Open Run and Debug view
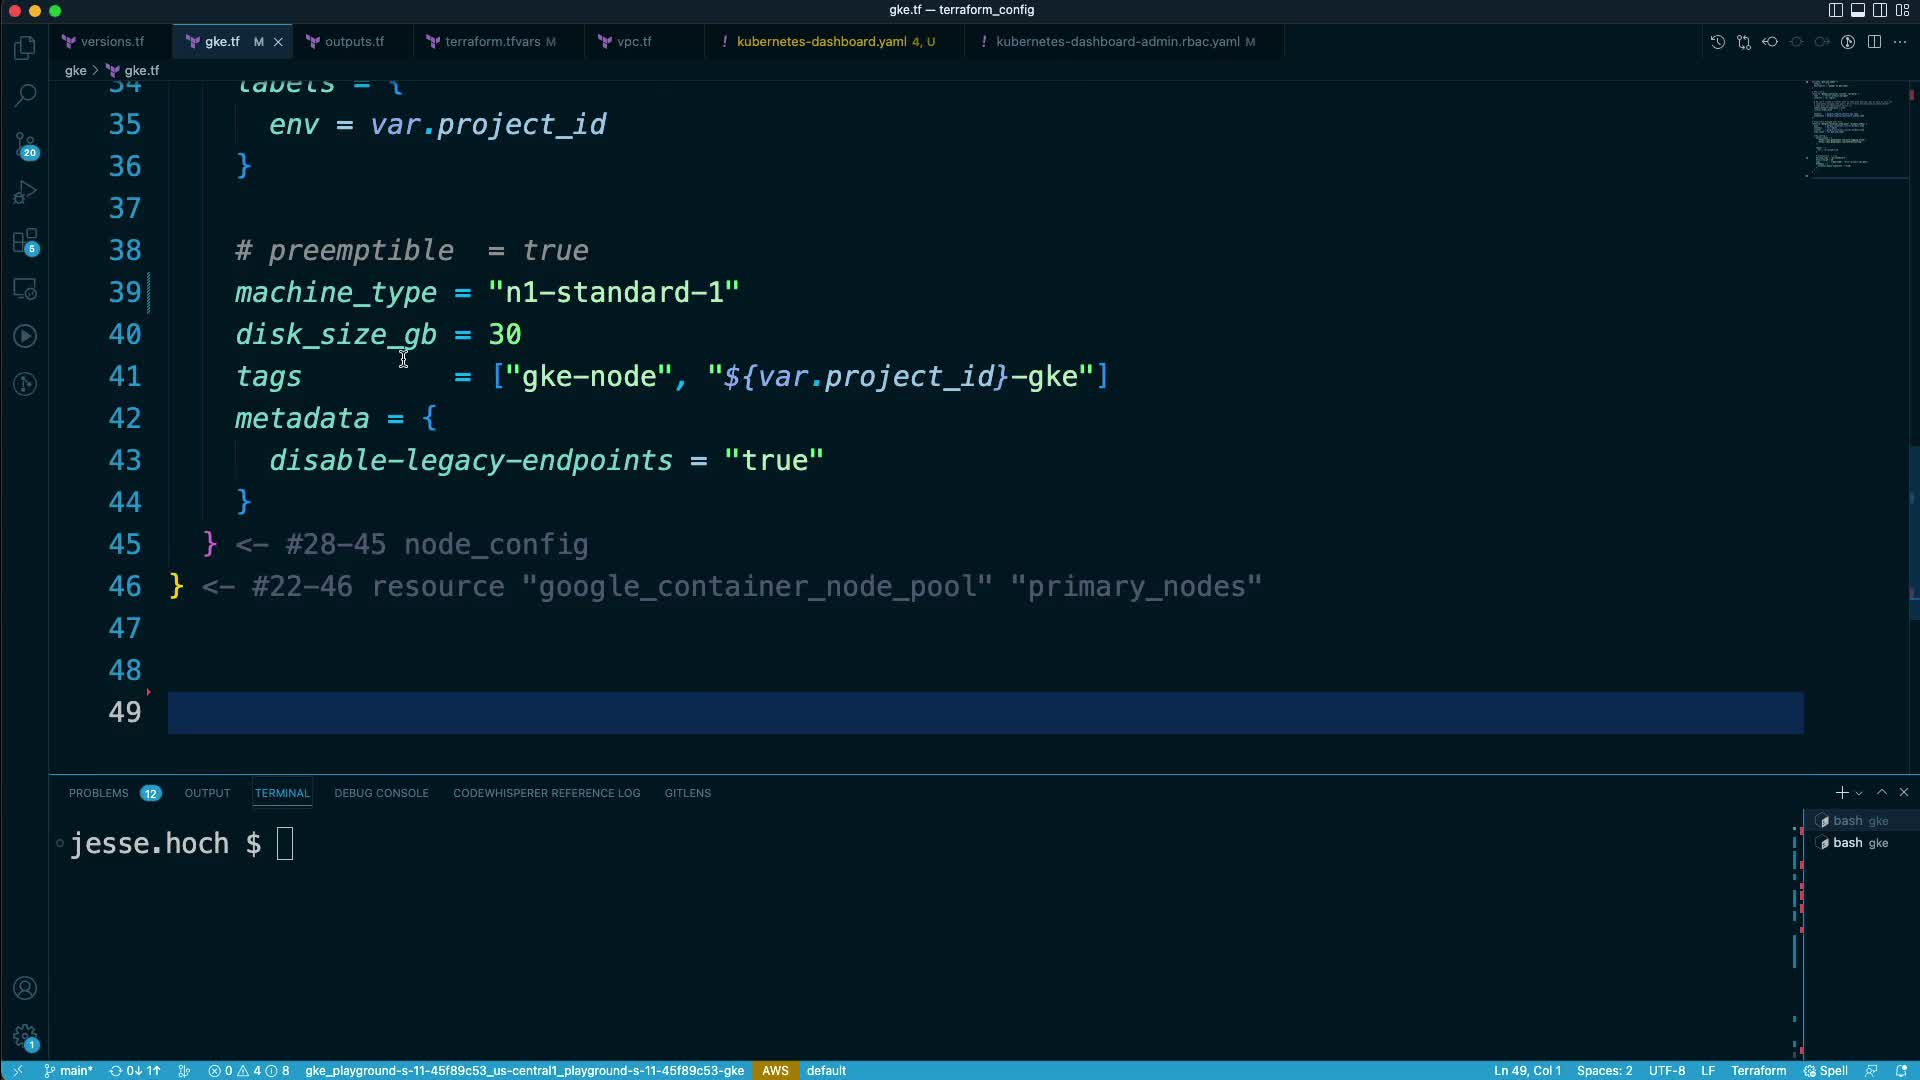This screenshot has height=1080, width=1920. [x=25, y=192]
